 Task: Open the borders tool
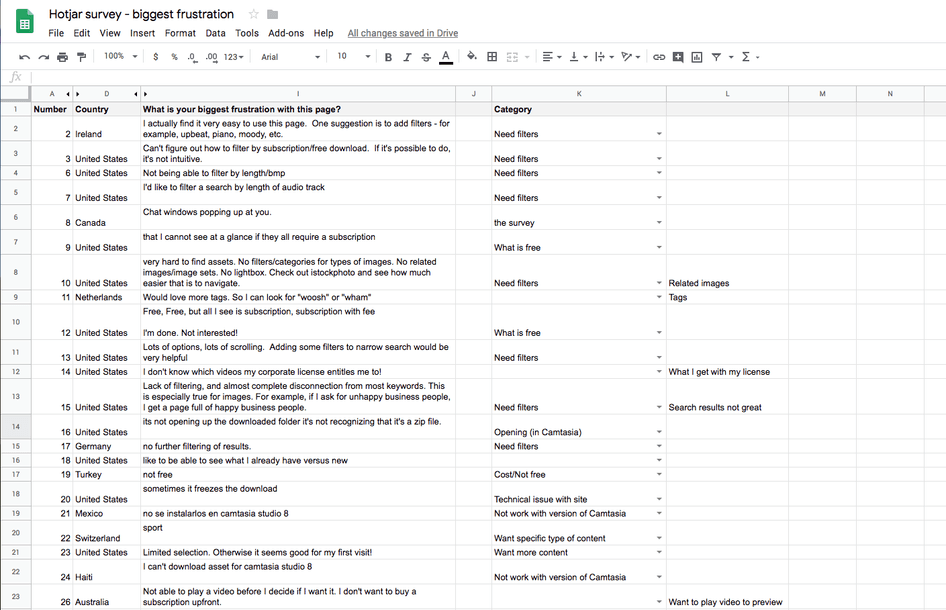click(x=492, y=57)
